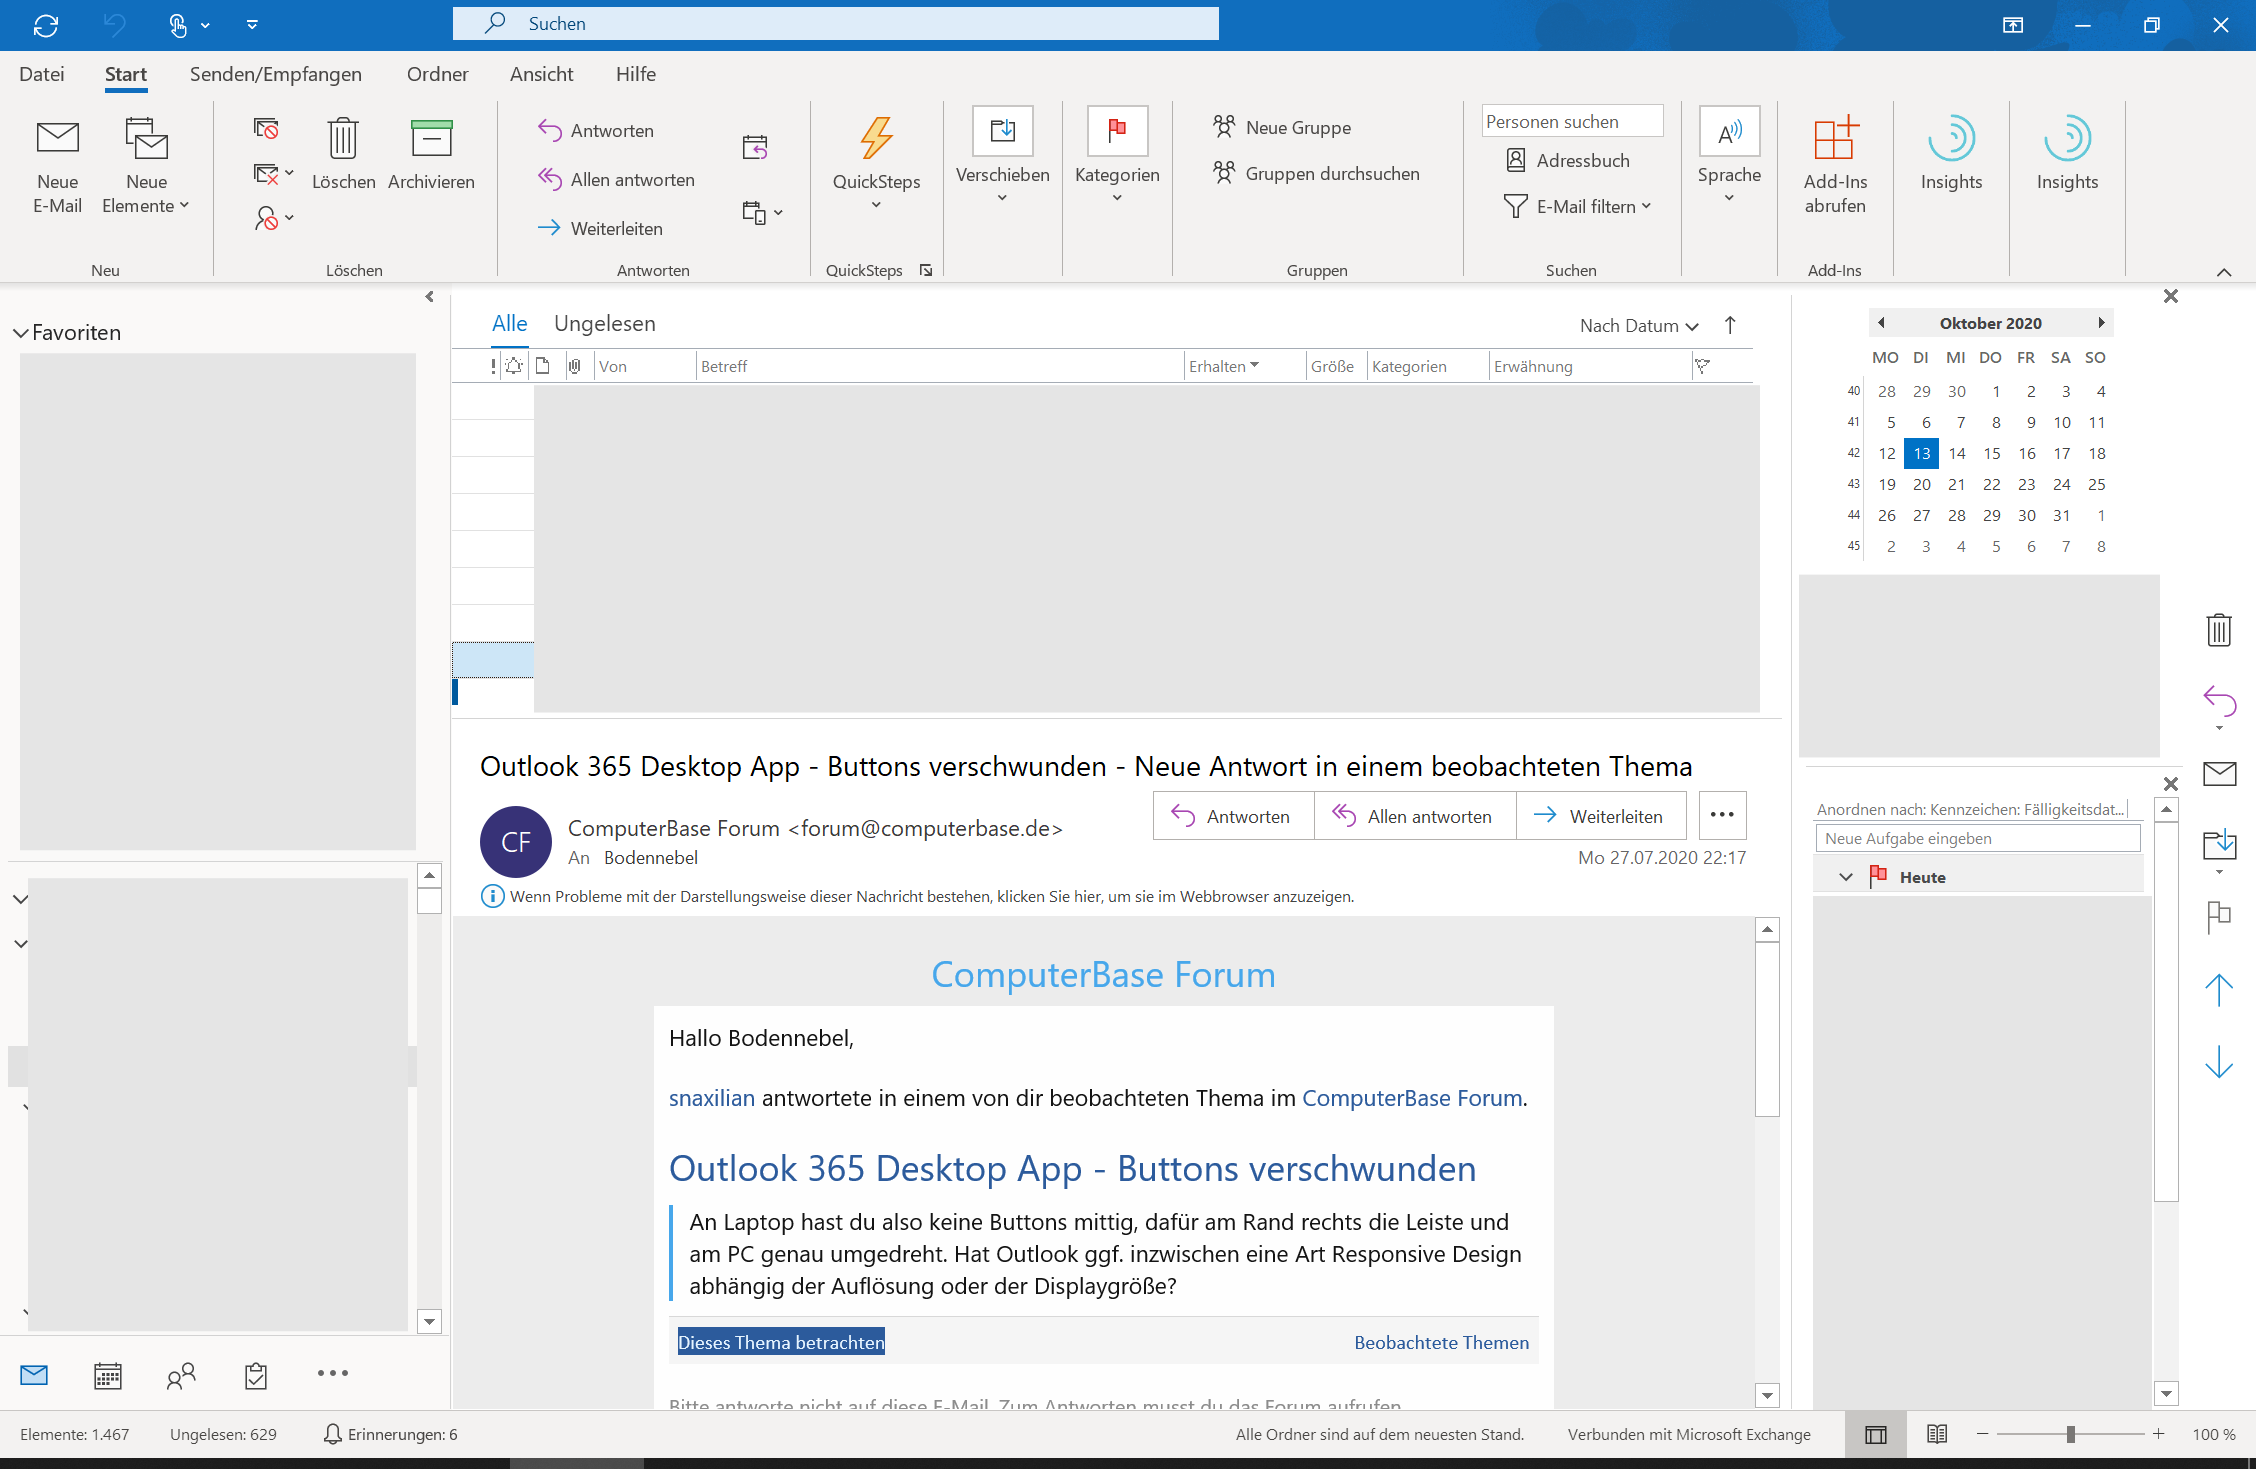This screenshot has width=2256, height=1469.
Task: Open the clean up conversation dropdown
Action: 273,174
